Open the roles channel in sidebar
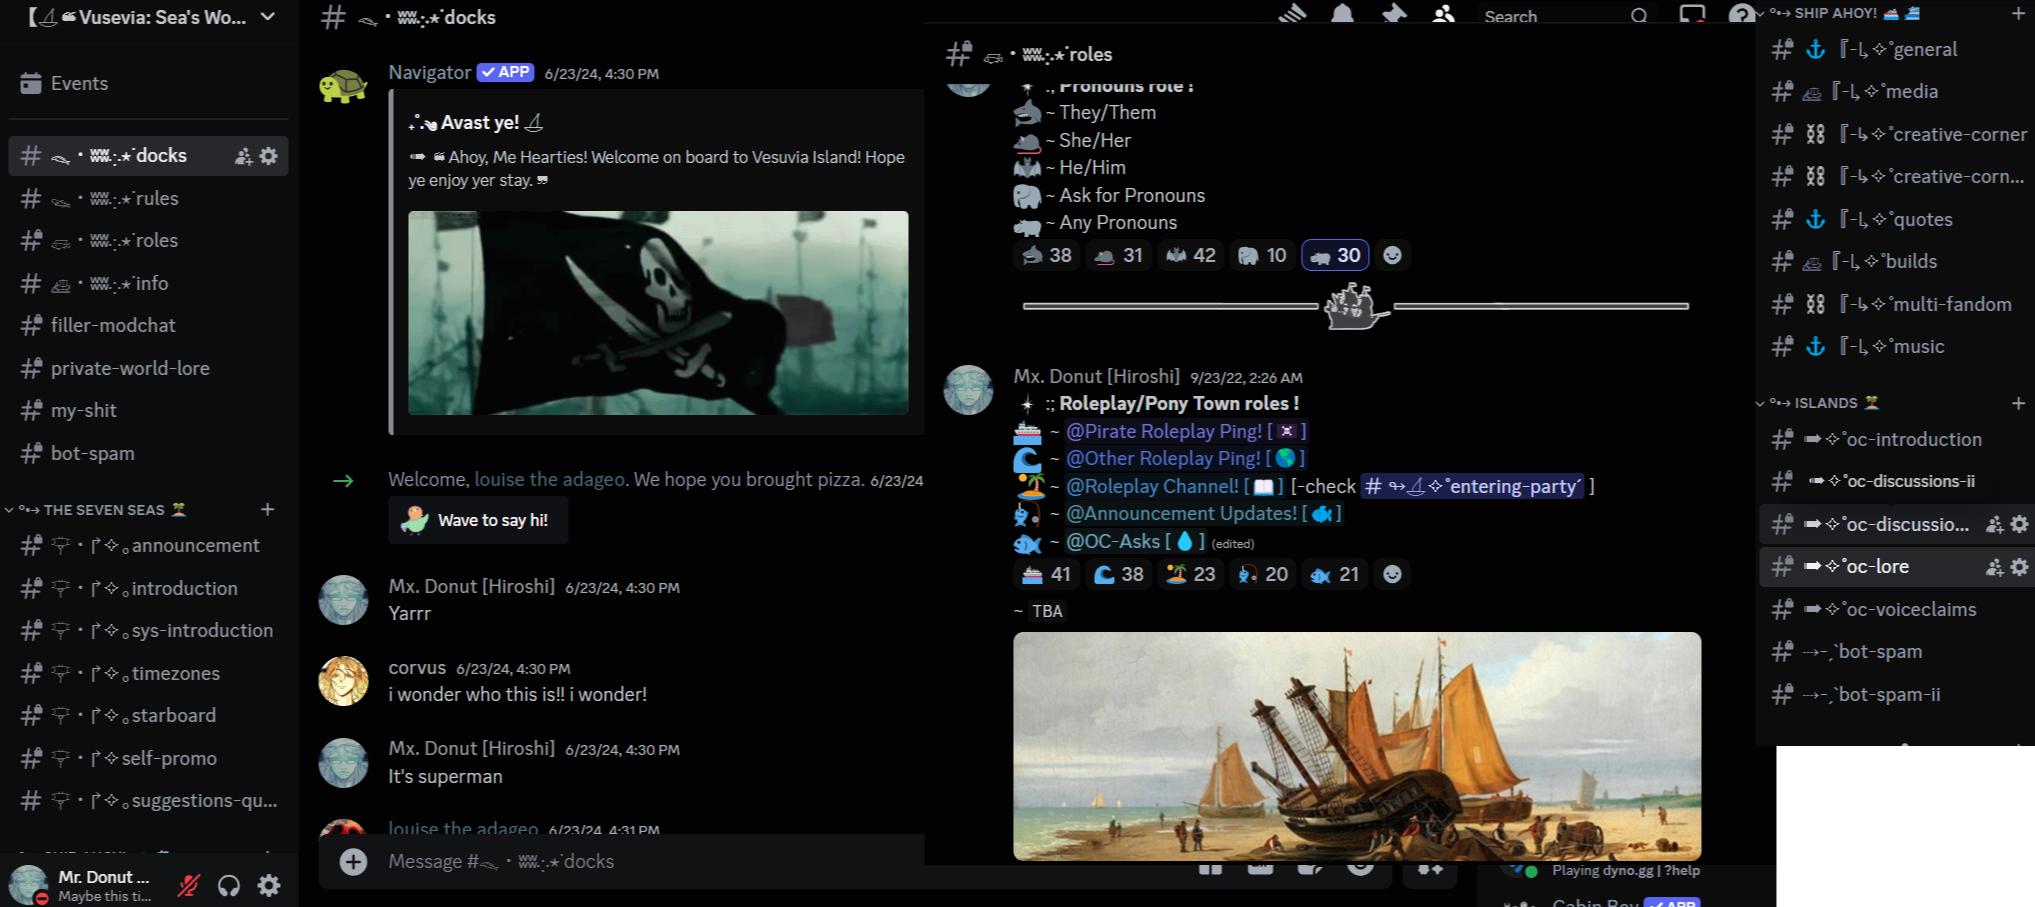The width and height of the screenshot is (2035, 907). [x=148, y=241]
